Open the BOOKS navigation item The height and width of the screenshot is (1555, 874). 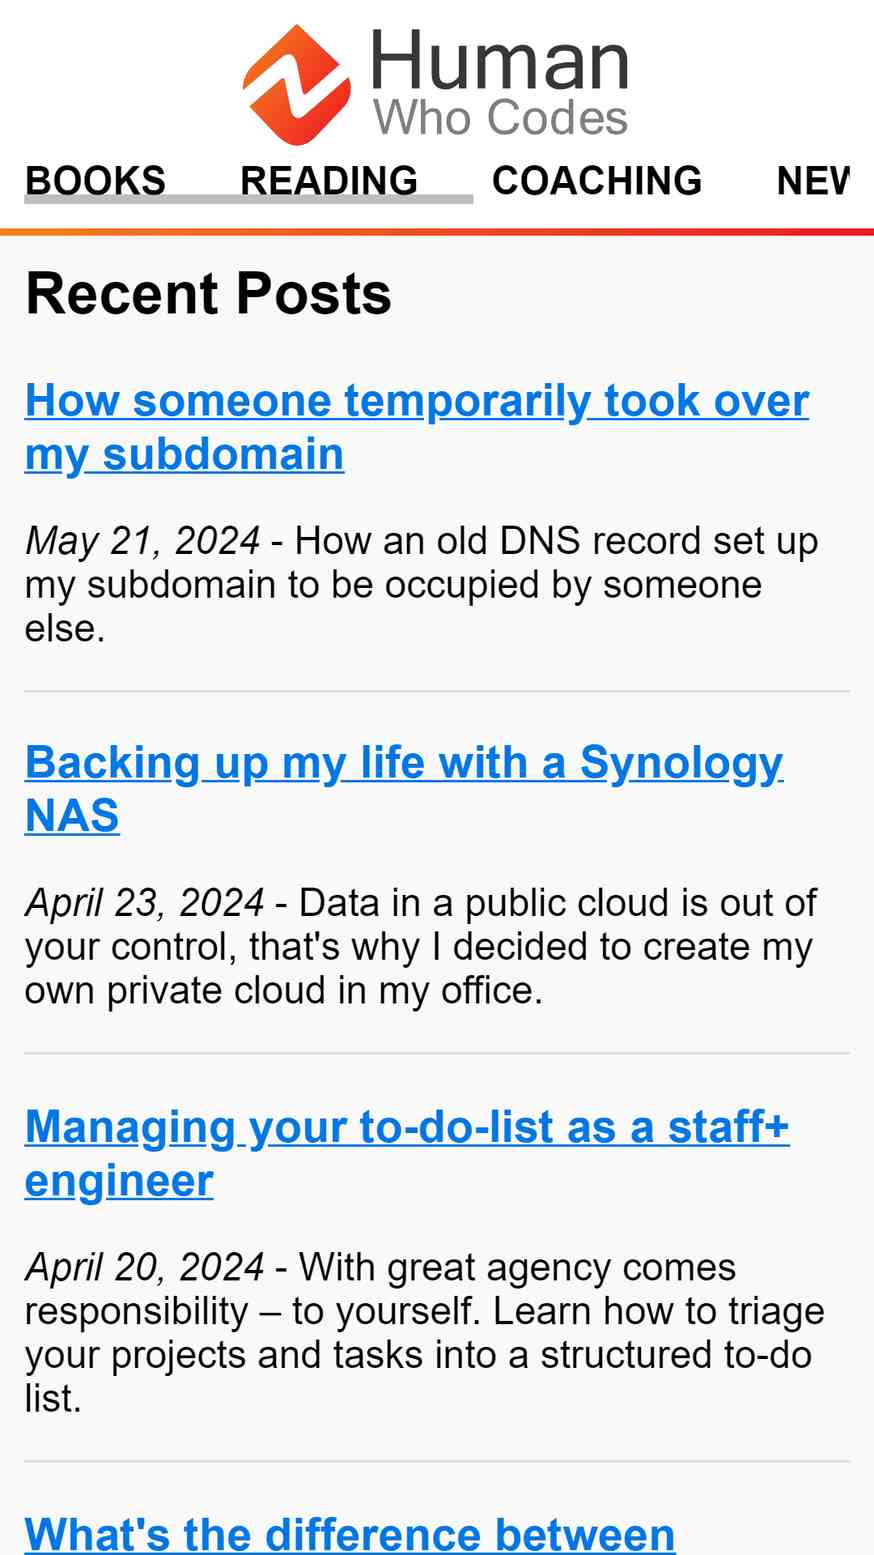95,181
